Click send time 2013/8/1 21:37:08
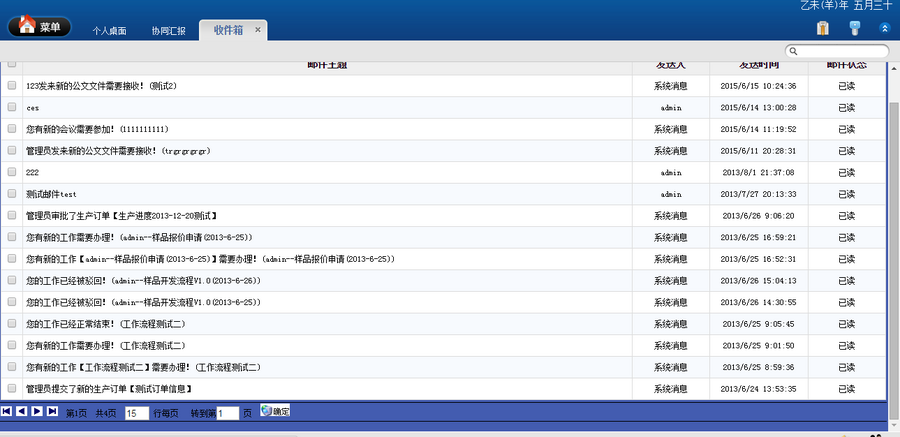Viewport: 900px width, 437px height. [x=758, y=173]
